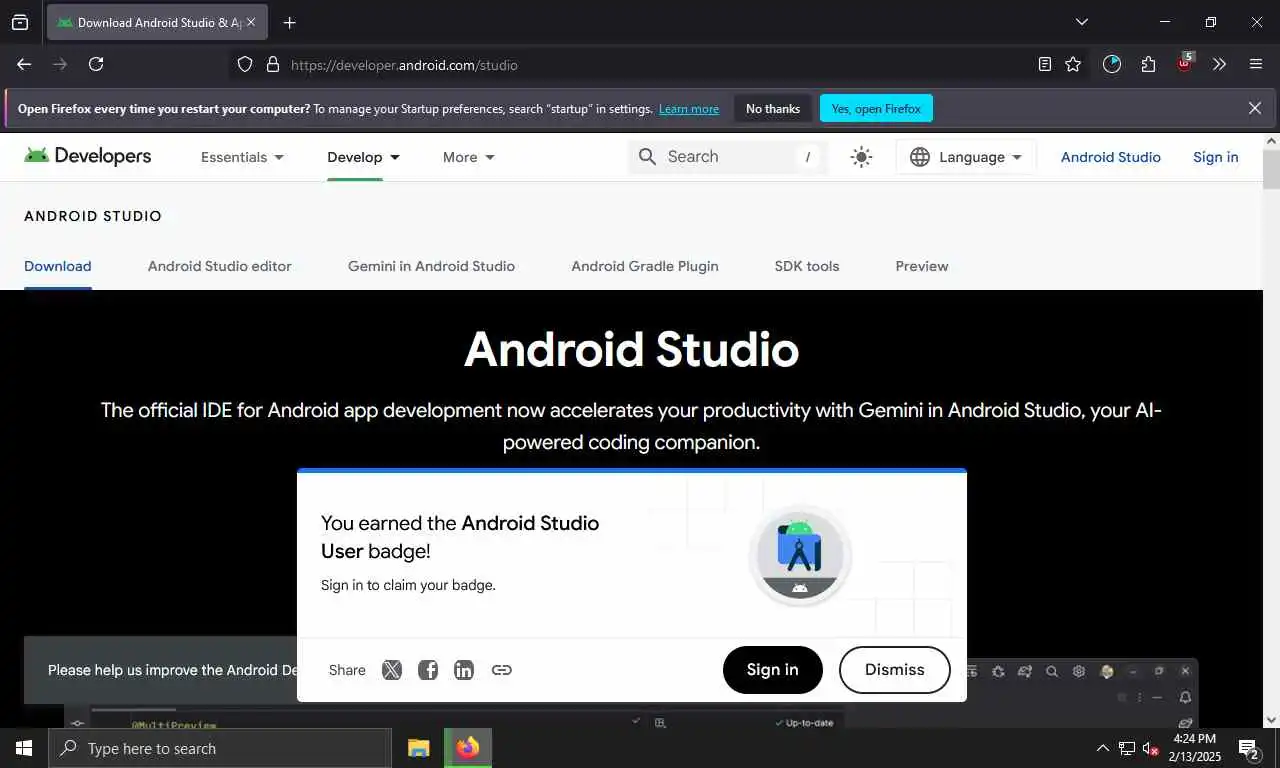Image resolution: width=1280 pixels, height=768 pixels.
Task: Toggle the site light/dark theme
Action: pos(861,157)
